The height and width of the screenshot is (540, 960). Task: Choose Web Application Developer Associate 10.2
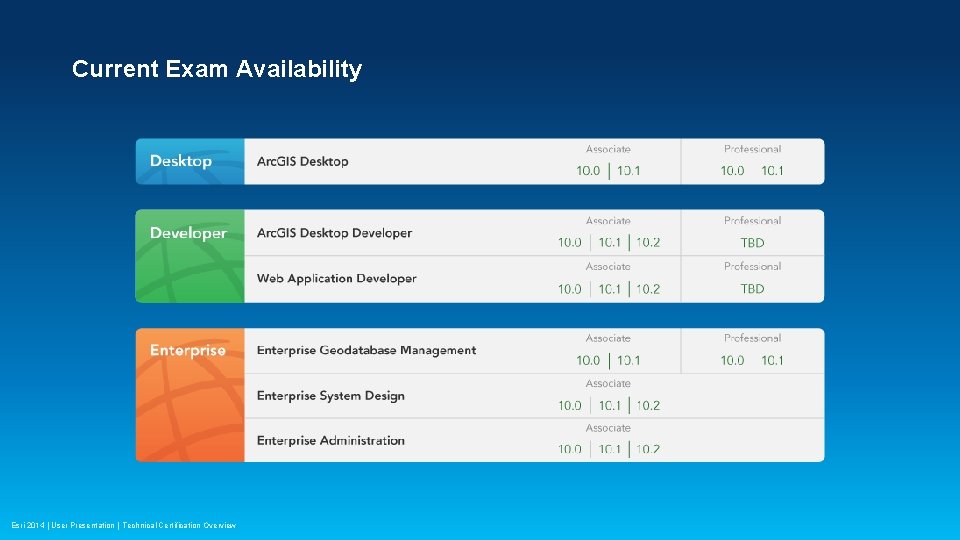[648, 289]
